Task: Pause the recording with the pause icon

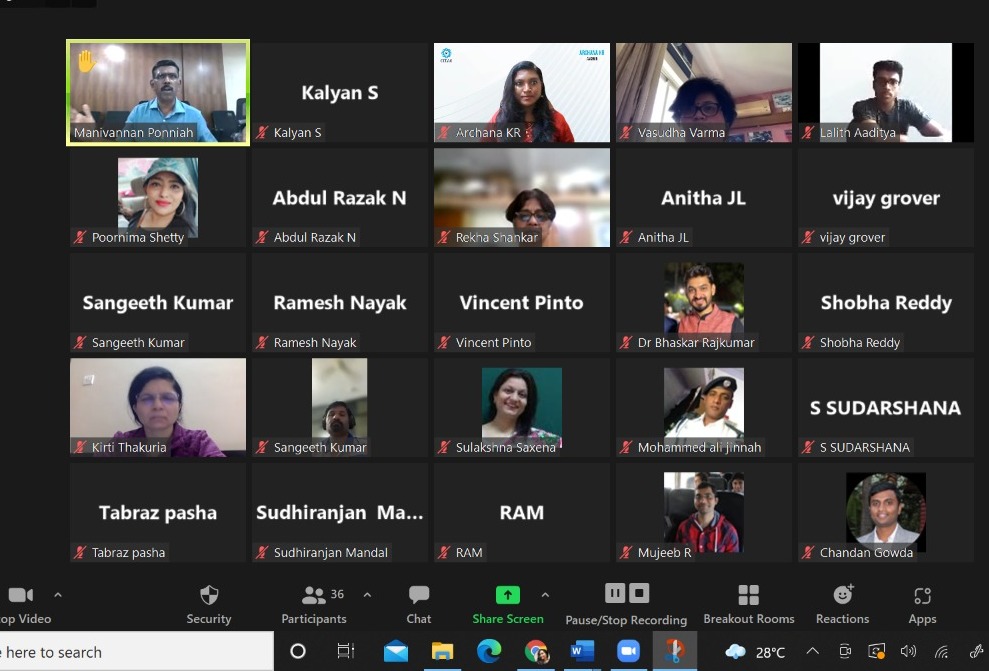Action: [x=615, y=593]
